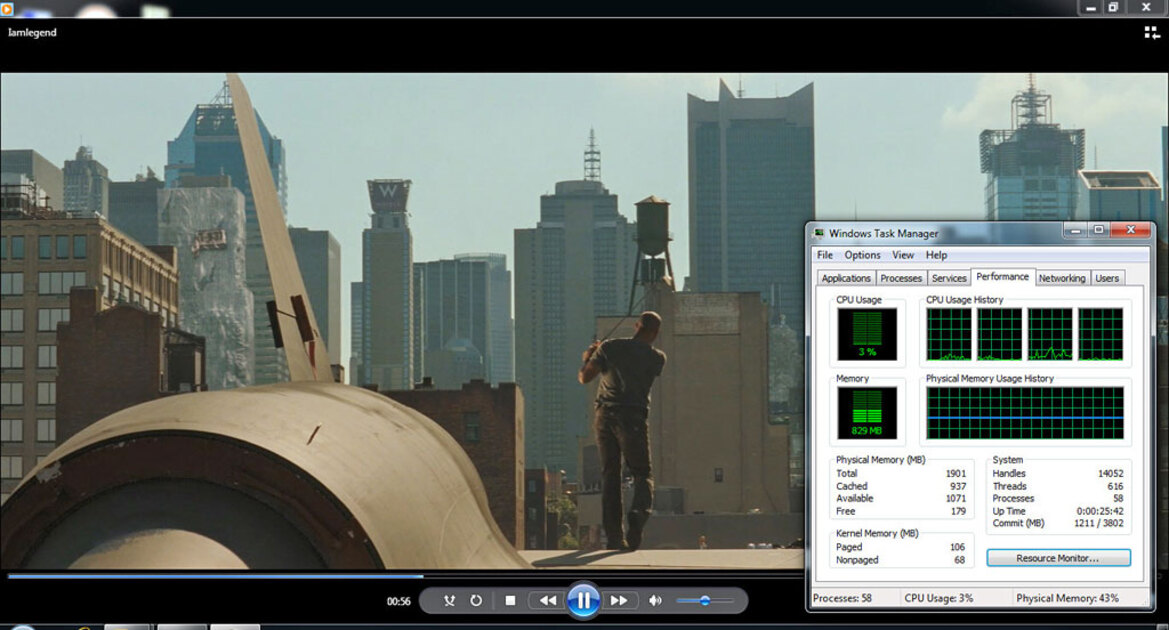The height and width of the screenshot is (630, 1169).
Task: Click the Up Time value '0:00:25:42'
Action: 1100,511
